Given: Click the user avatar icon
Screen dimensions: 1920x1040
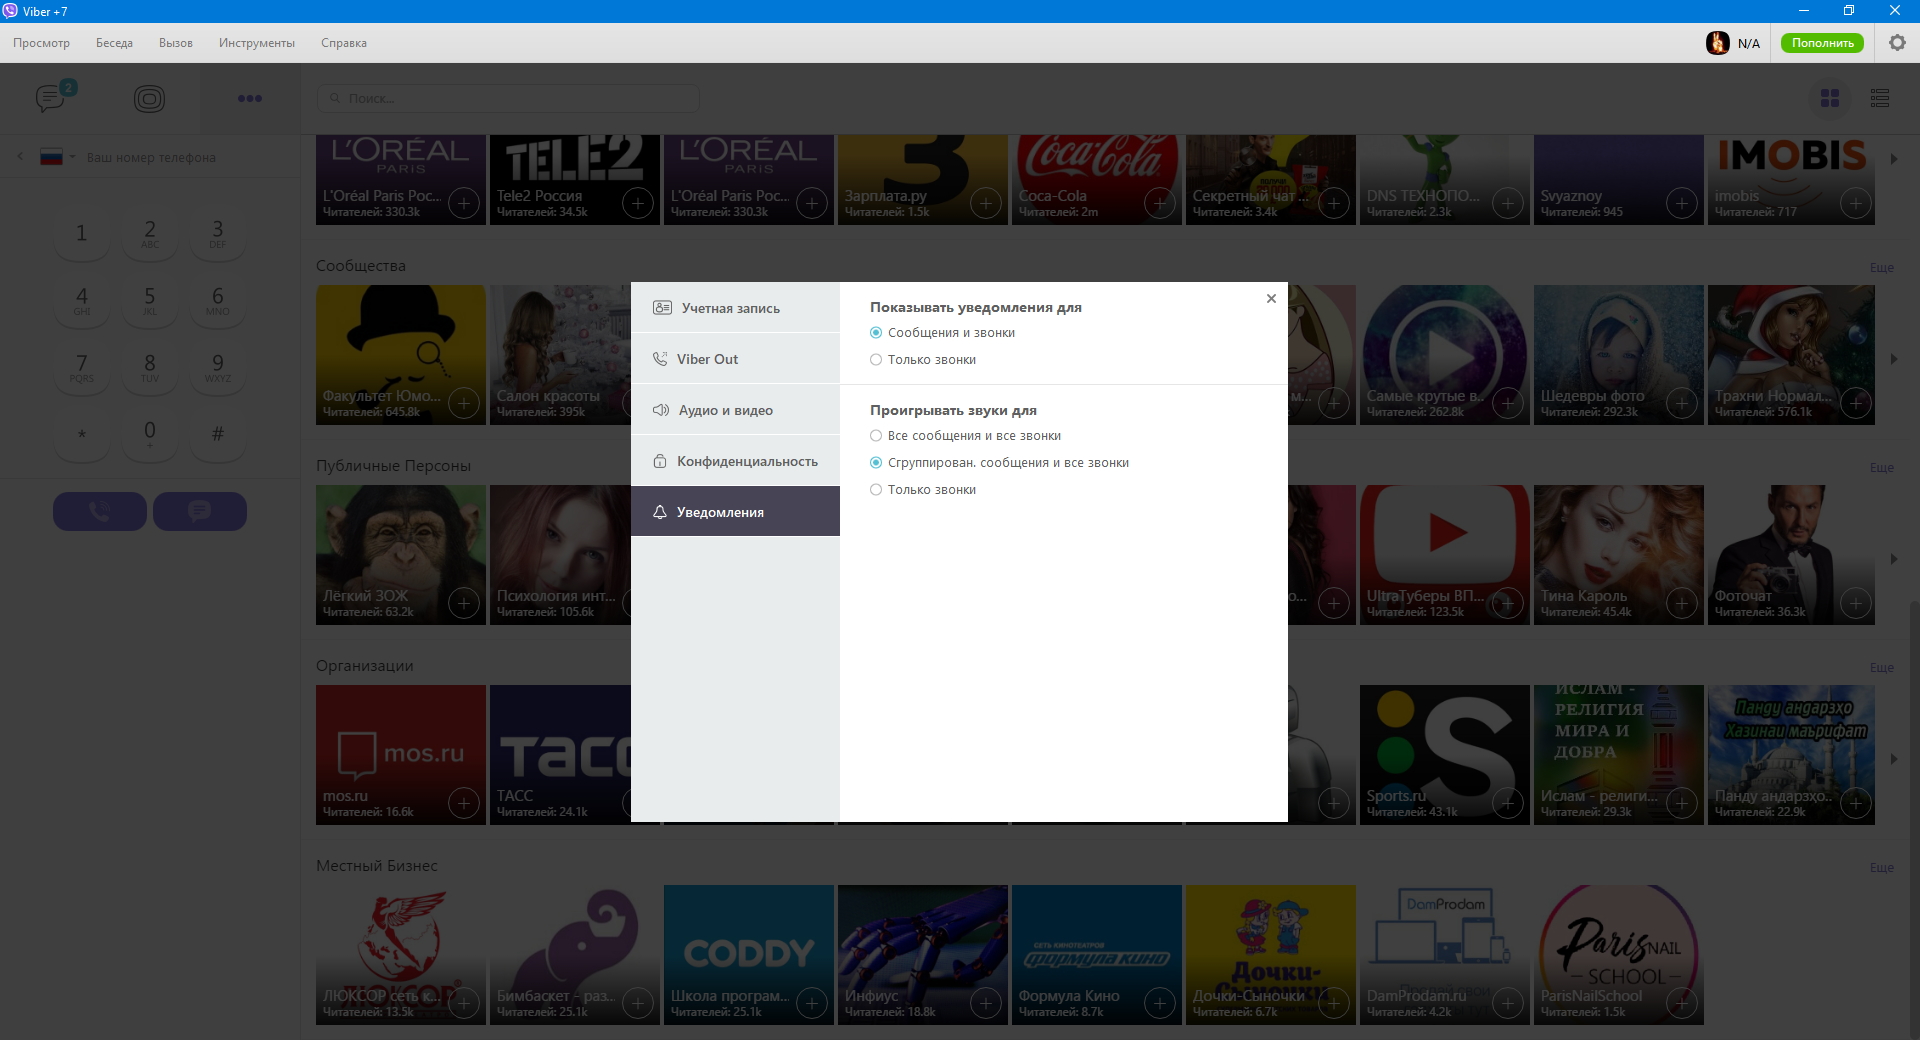Looking at the screenshot, I should click(x=1718, y=43).
